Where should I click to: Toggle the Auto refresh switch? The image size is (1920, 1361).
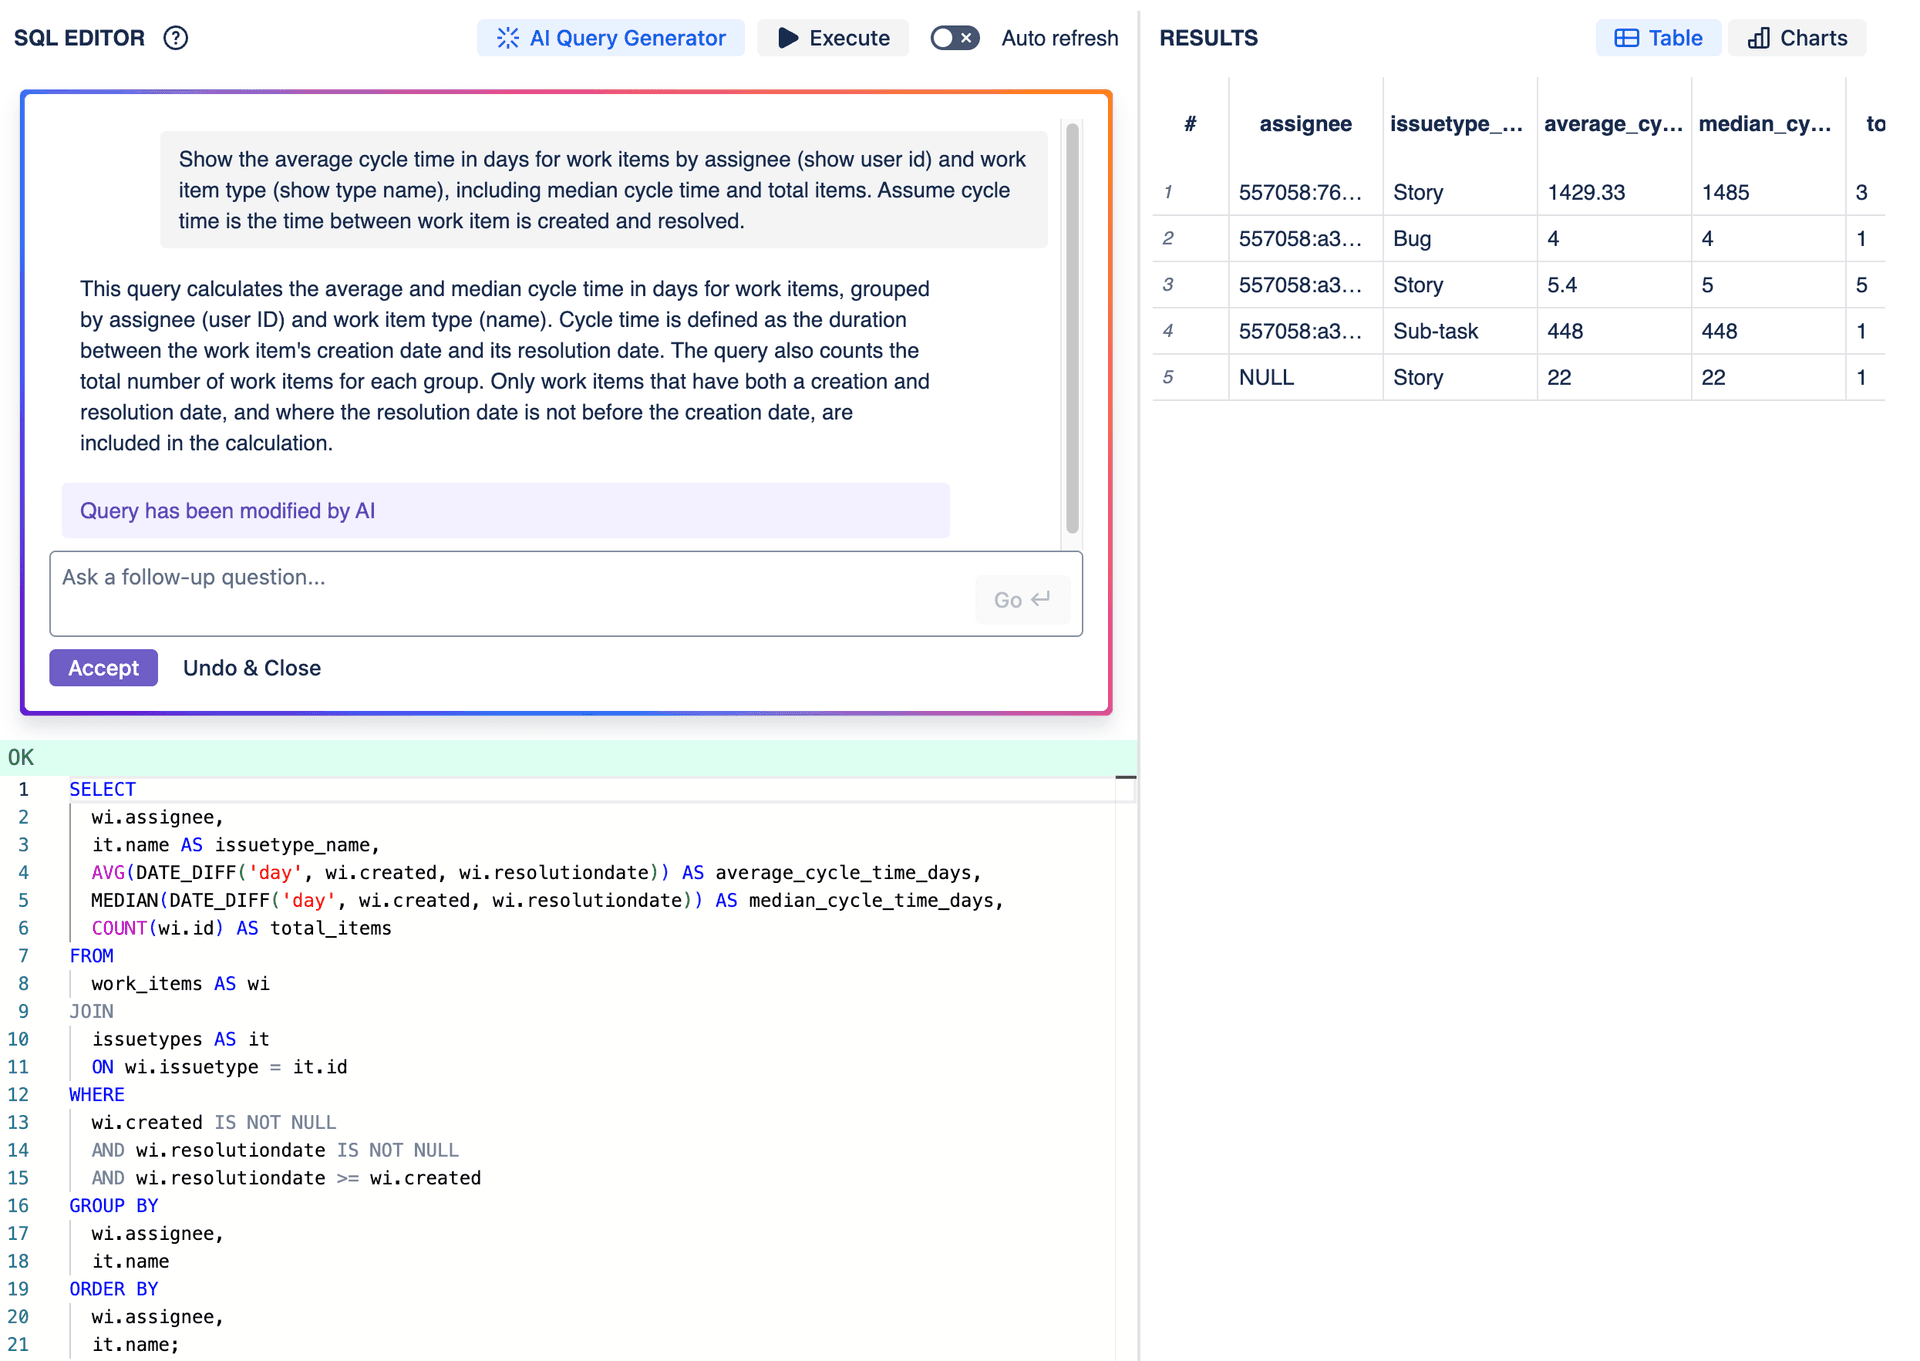click(954, 38)
